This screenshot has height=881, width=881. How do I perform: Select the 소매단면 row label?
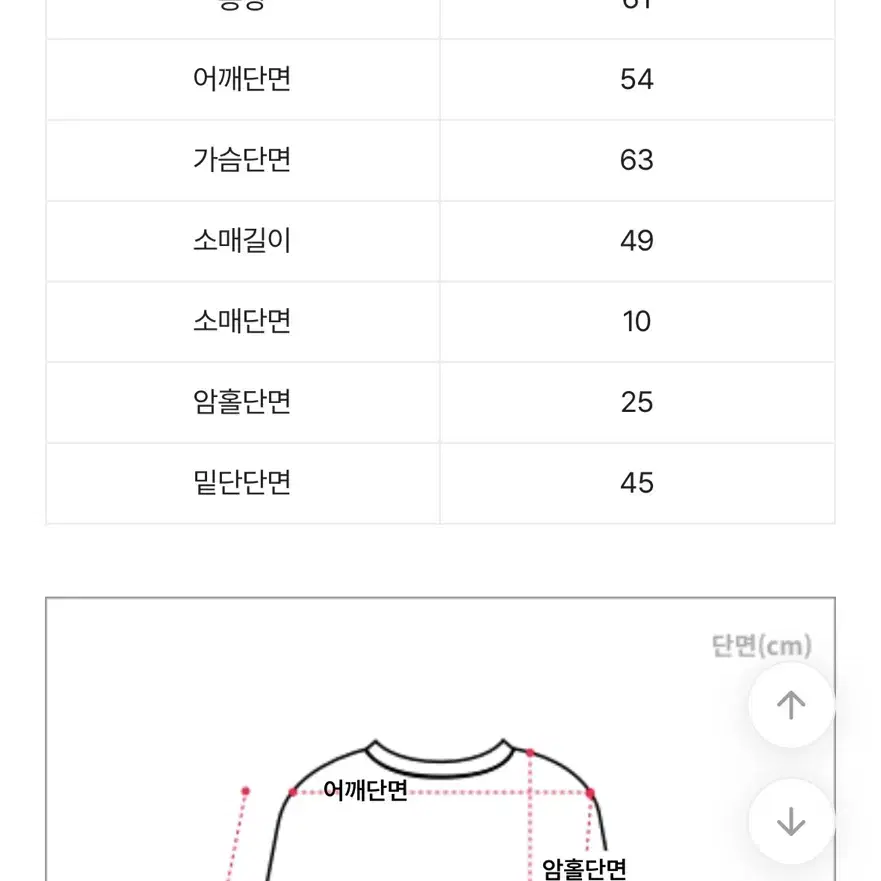click(242, 321)
